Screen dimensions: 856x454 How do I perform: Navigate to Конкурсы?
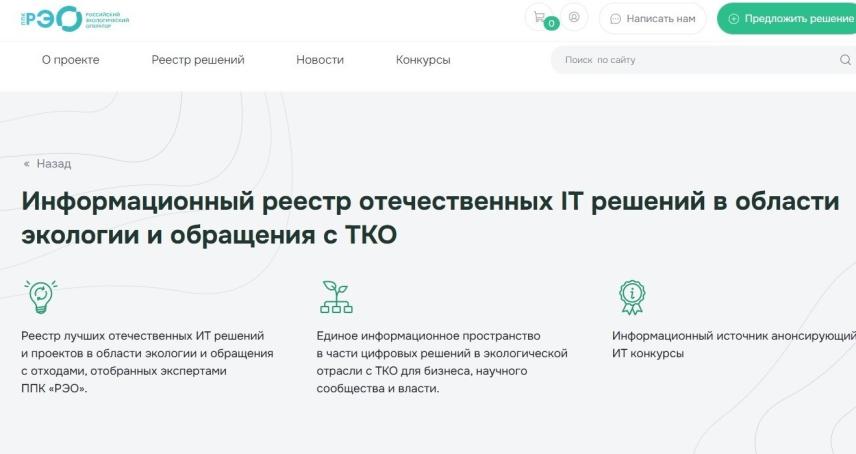pyautogui.click(x=423, y=60)
